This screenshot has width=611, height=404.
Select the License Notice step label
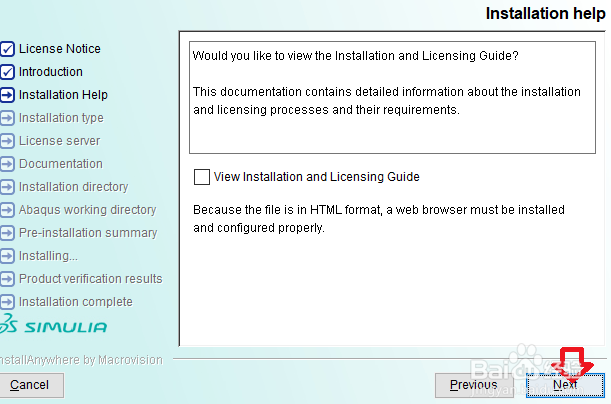point(59,49)
